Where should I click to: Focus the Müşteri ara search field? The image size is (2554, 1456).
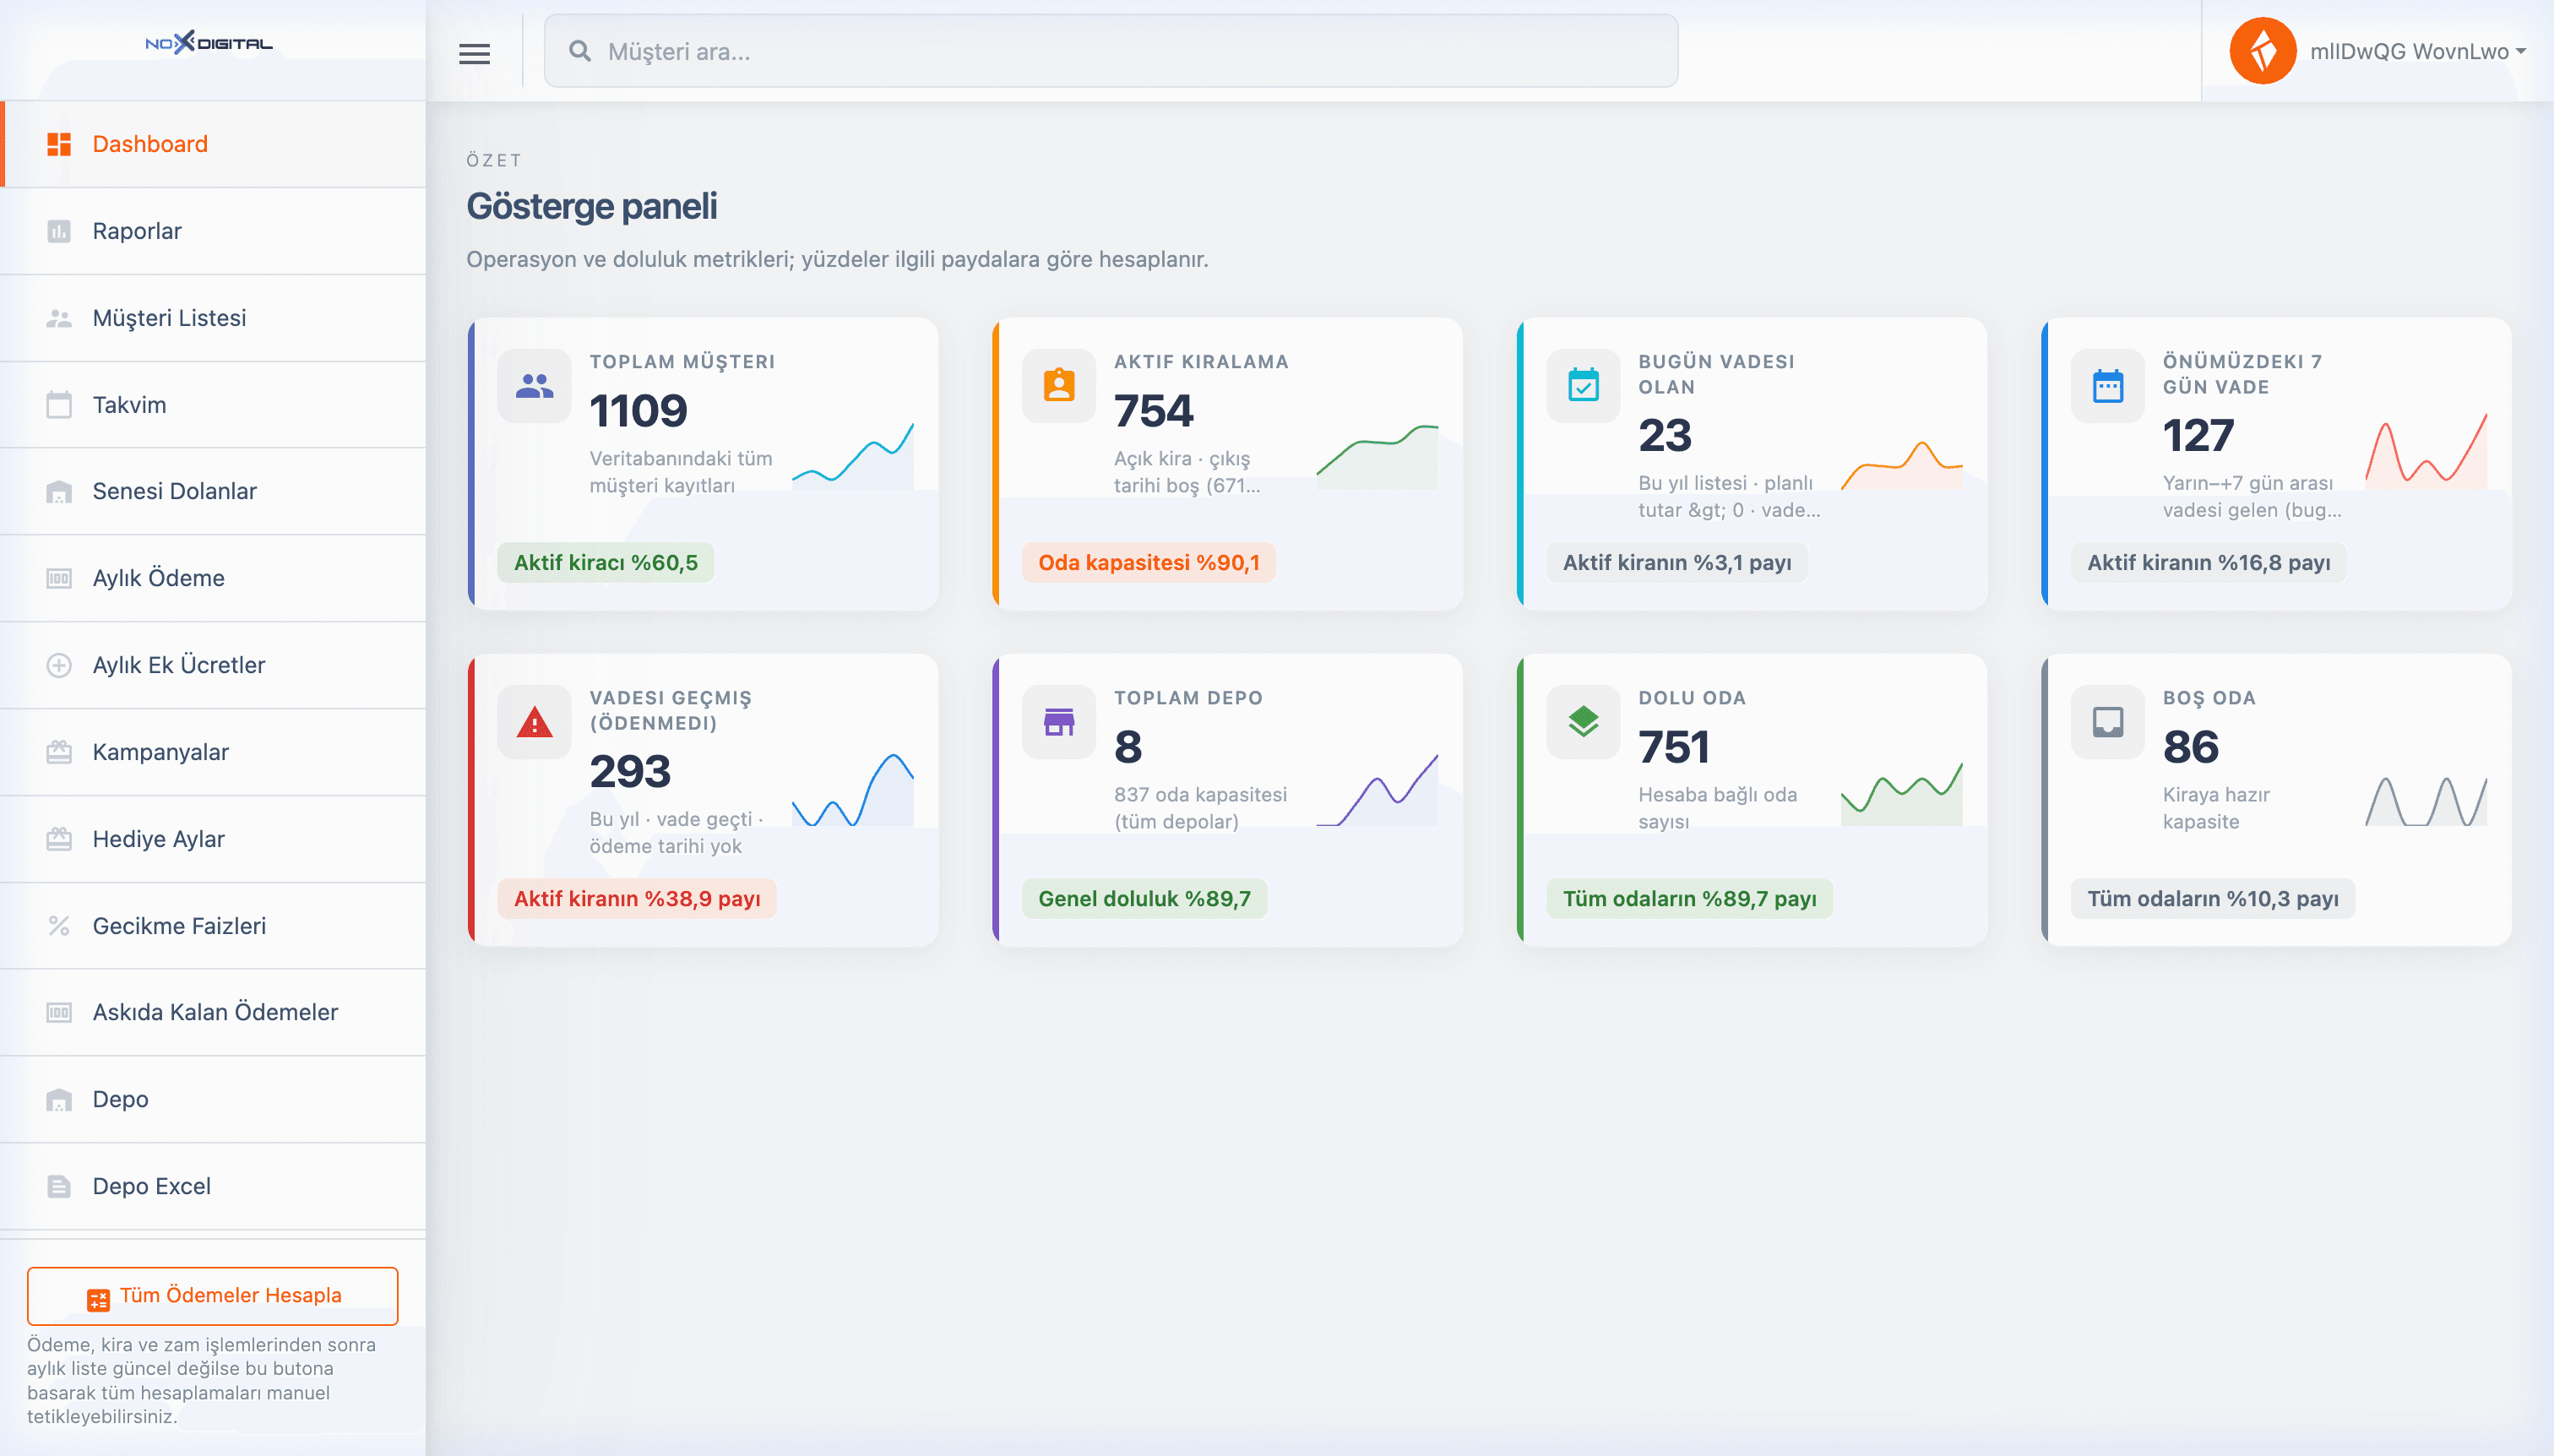pyautogui.click(x=1110, y=51)
